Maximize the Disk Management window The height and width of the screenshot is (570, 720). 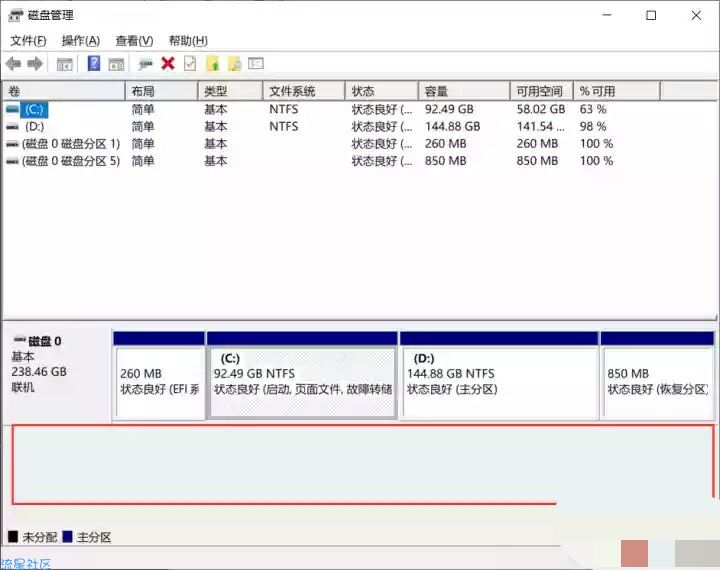pos(651,16)
